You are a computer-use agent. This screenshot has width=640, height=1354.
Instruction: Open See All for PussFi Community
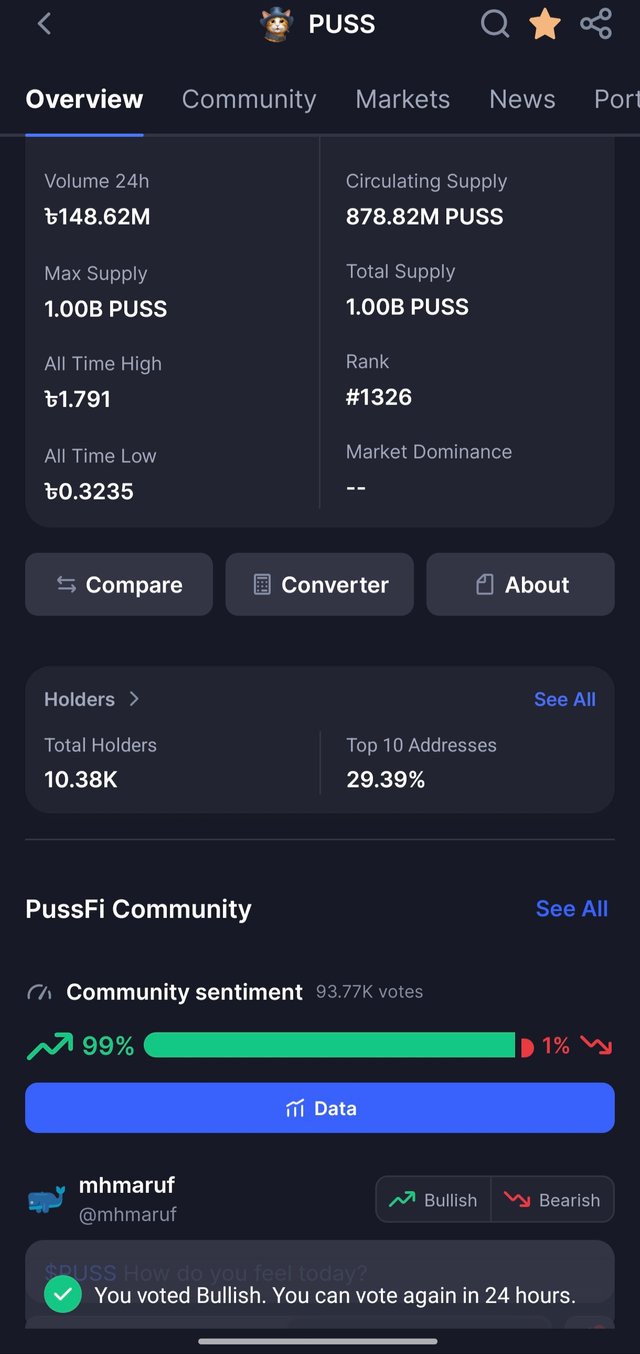click(571, 908)
